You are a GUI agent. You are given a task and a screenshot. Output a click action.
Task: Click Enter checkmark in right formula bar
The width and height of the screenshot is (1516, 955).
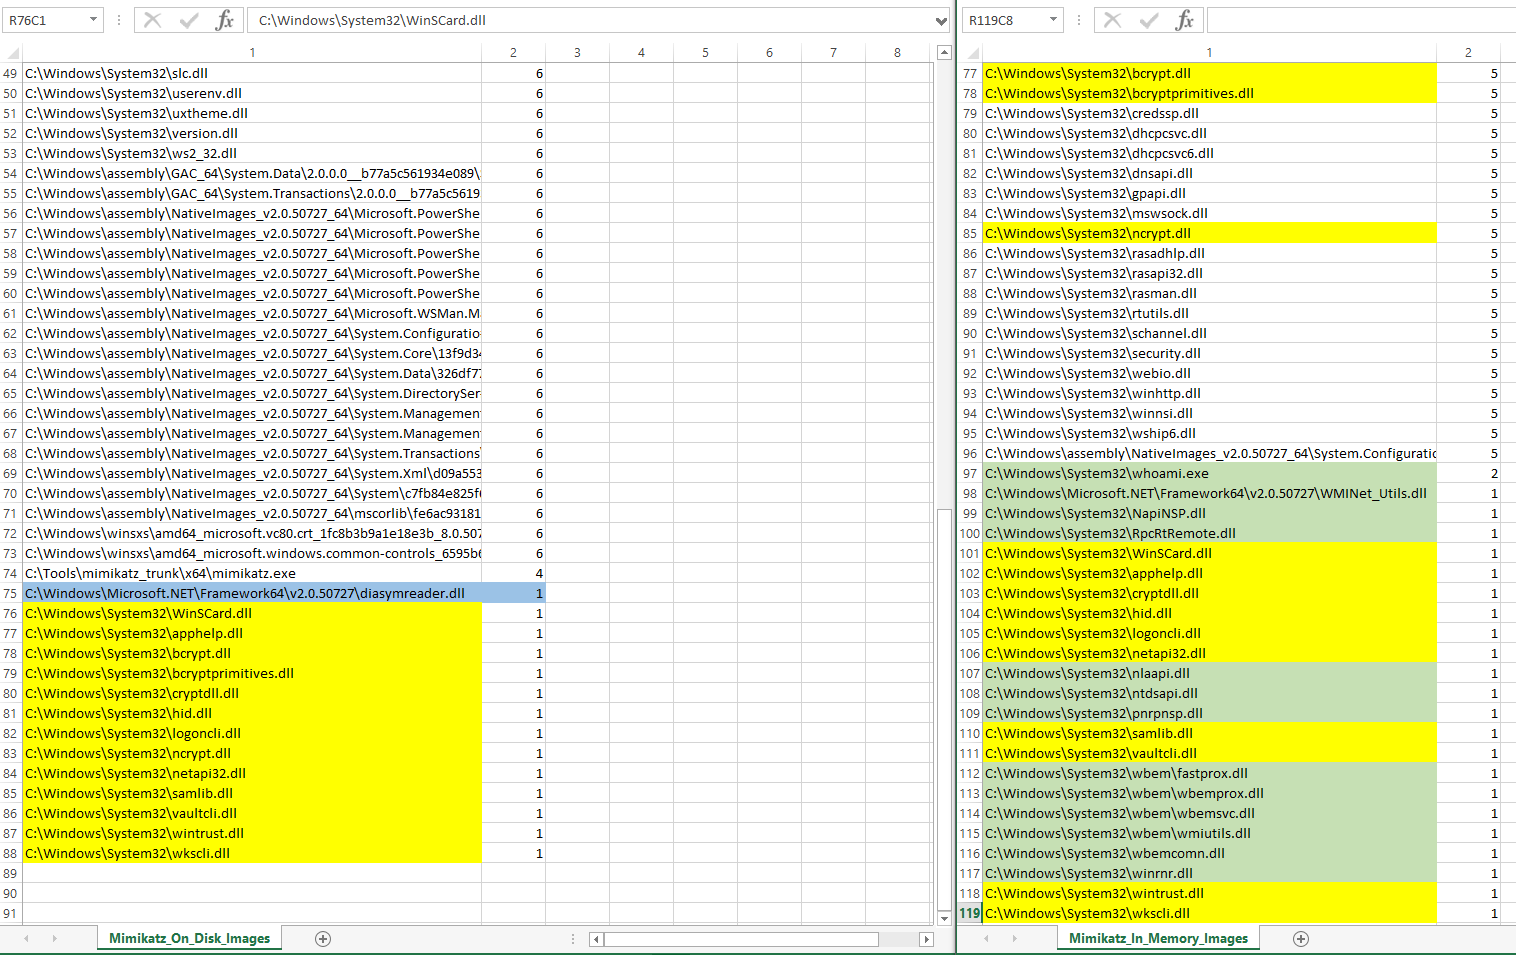pos(1149,20)
